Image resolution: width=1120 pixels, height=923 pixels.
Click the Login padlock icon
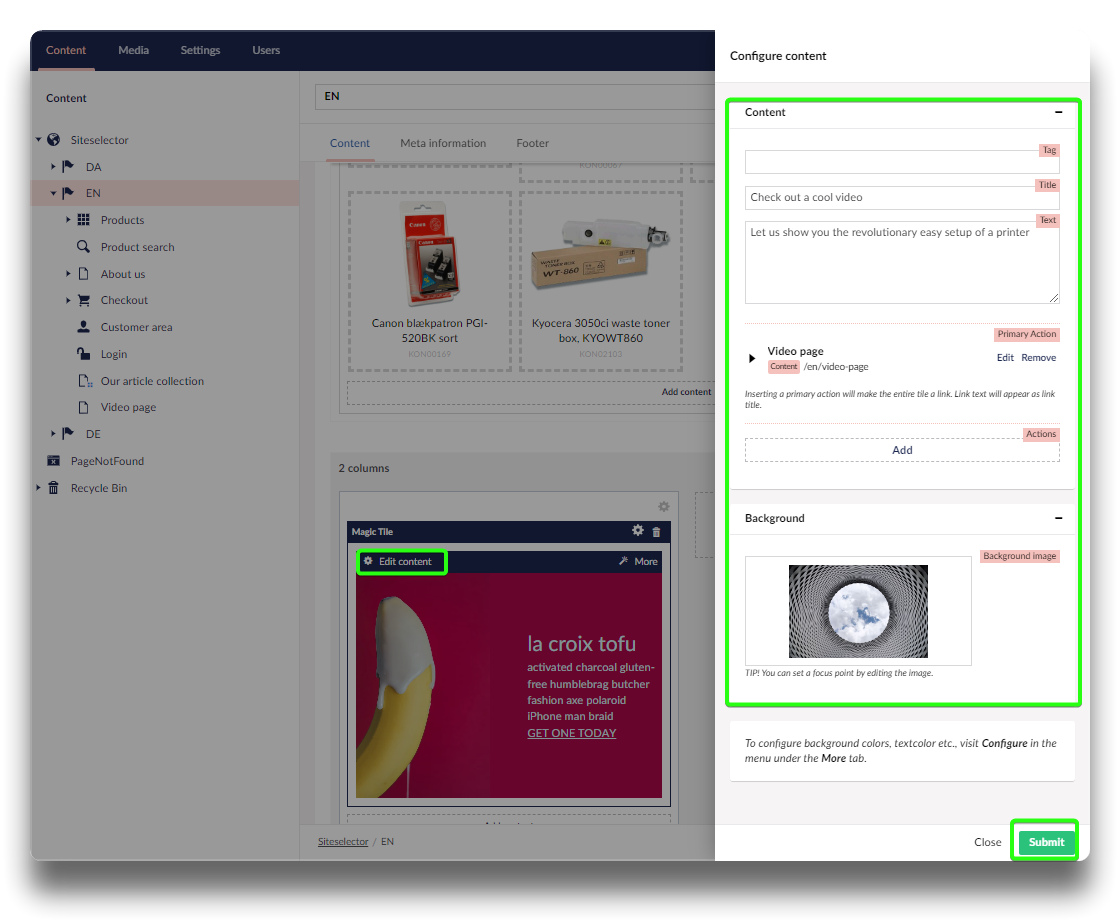point(84,354)
